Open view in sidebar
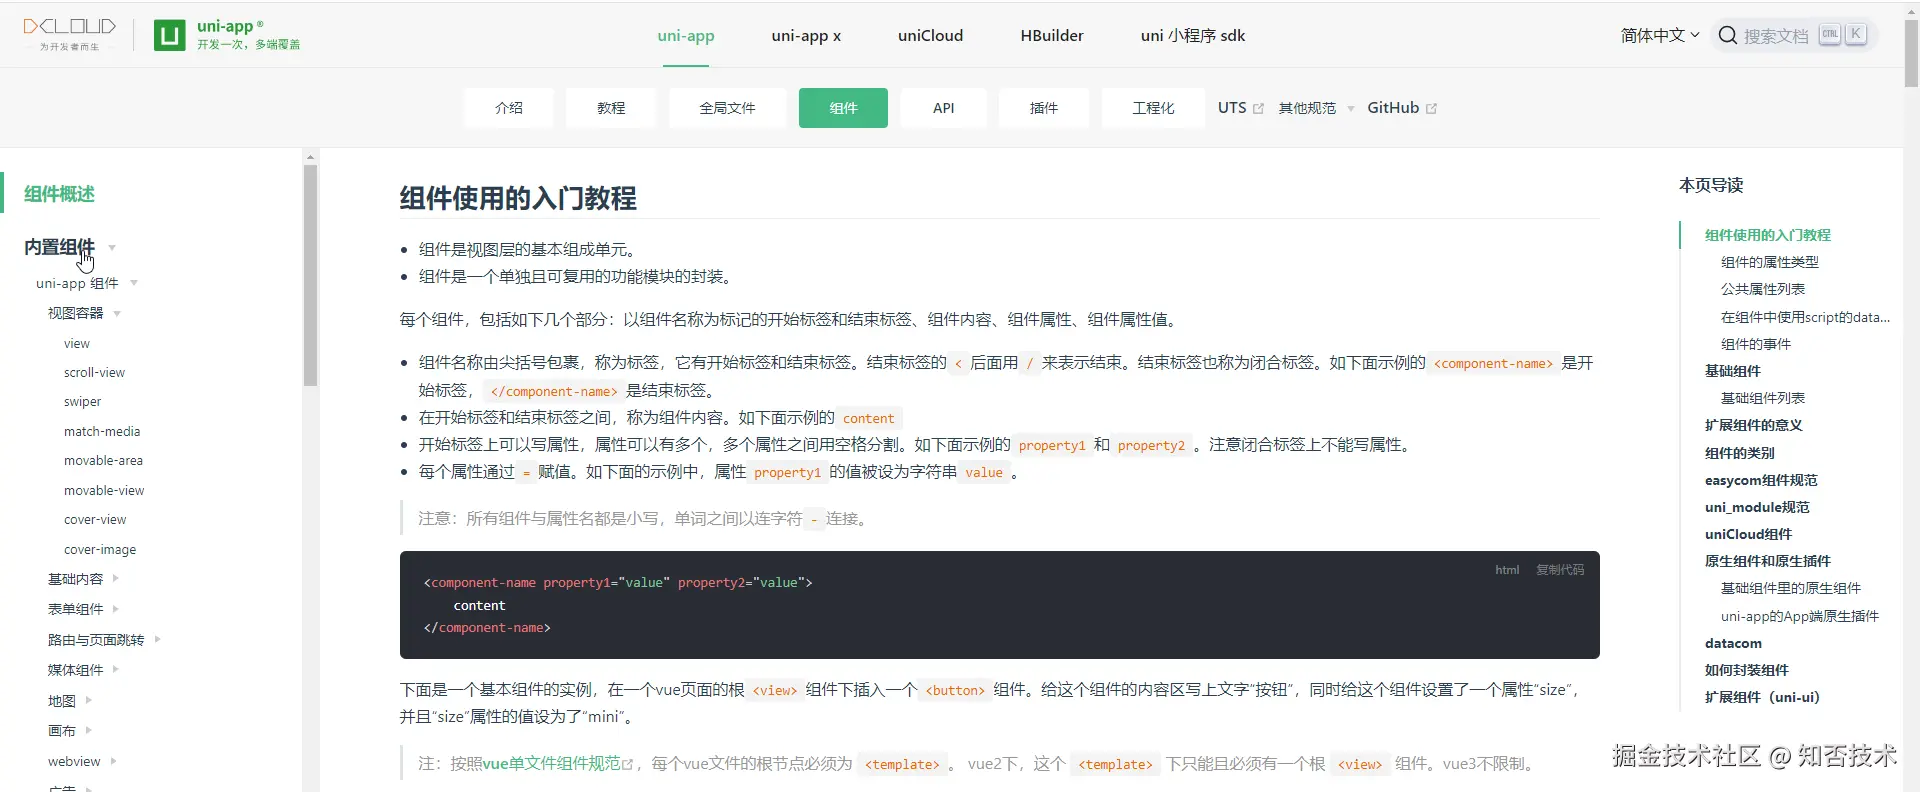Image resolution: width=1920 pixels, height=792 pixels. click(77, 343)
